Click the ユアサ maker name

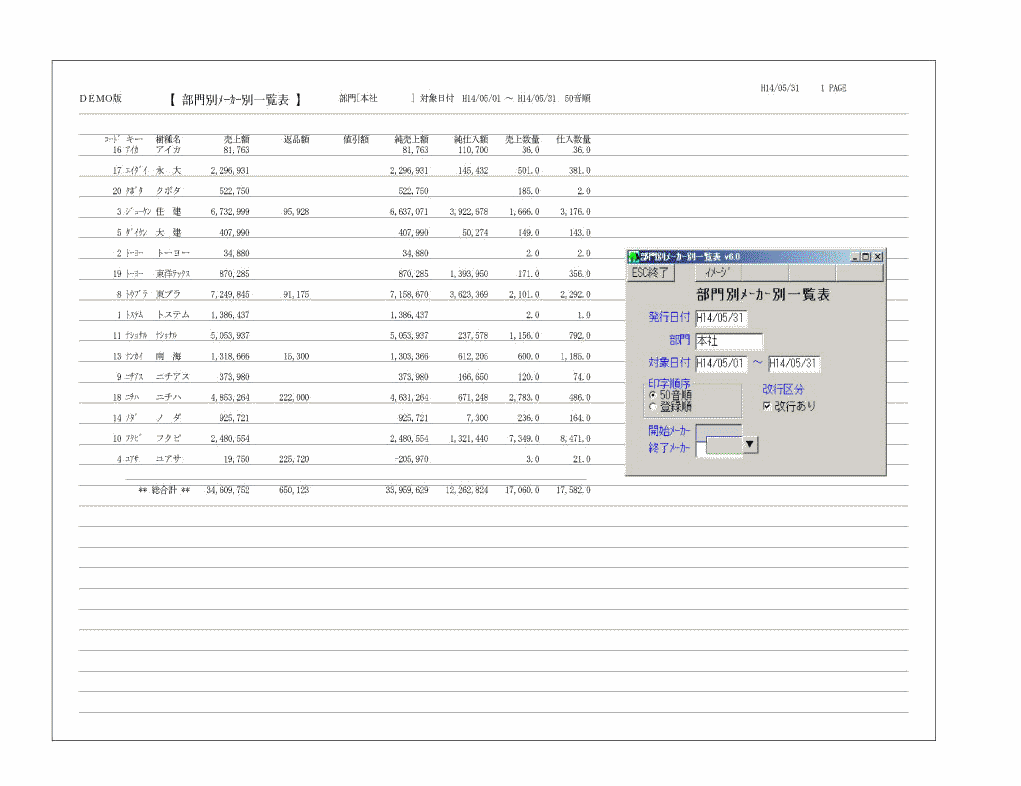(168, 459)
